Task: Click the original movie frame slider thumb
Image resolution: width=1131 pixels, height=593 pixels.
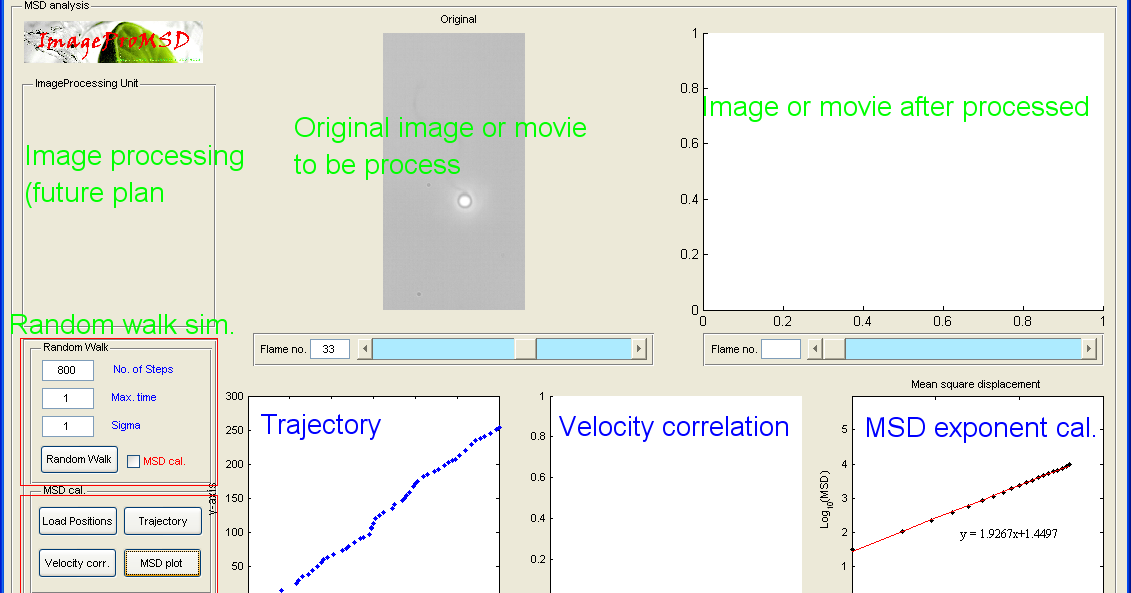Action: [524, 348]
